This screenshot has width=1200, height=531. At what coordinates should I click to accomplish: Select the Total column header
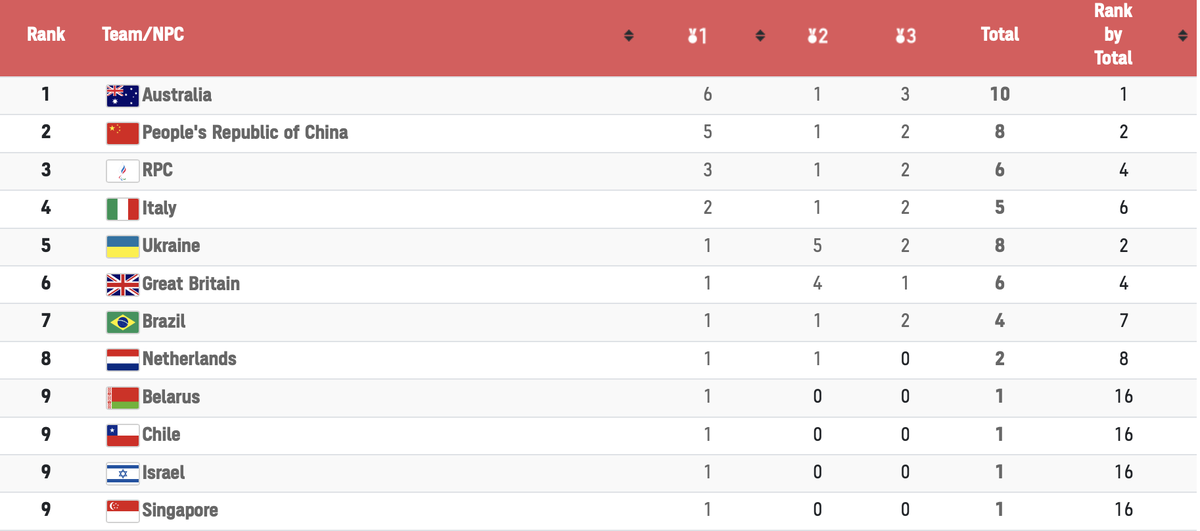coord(999,34)
